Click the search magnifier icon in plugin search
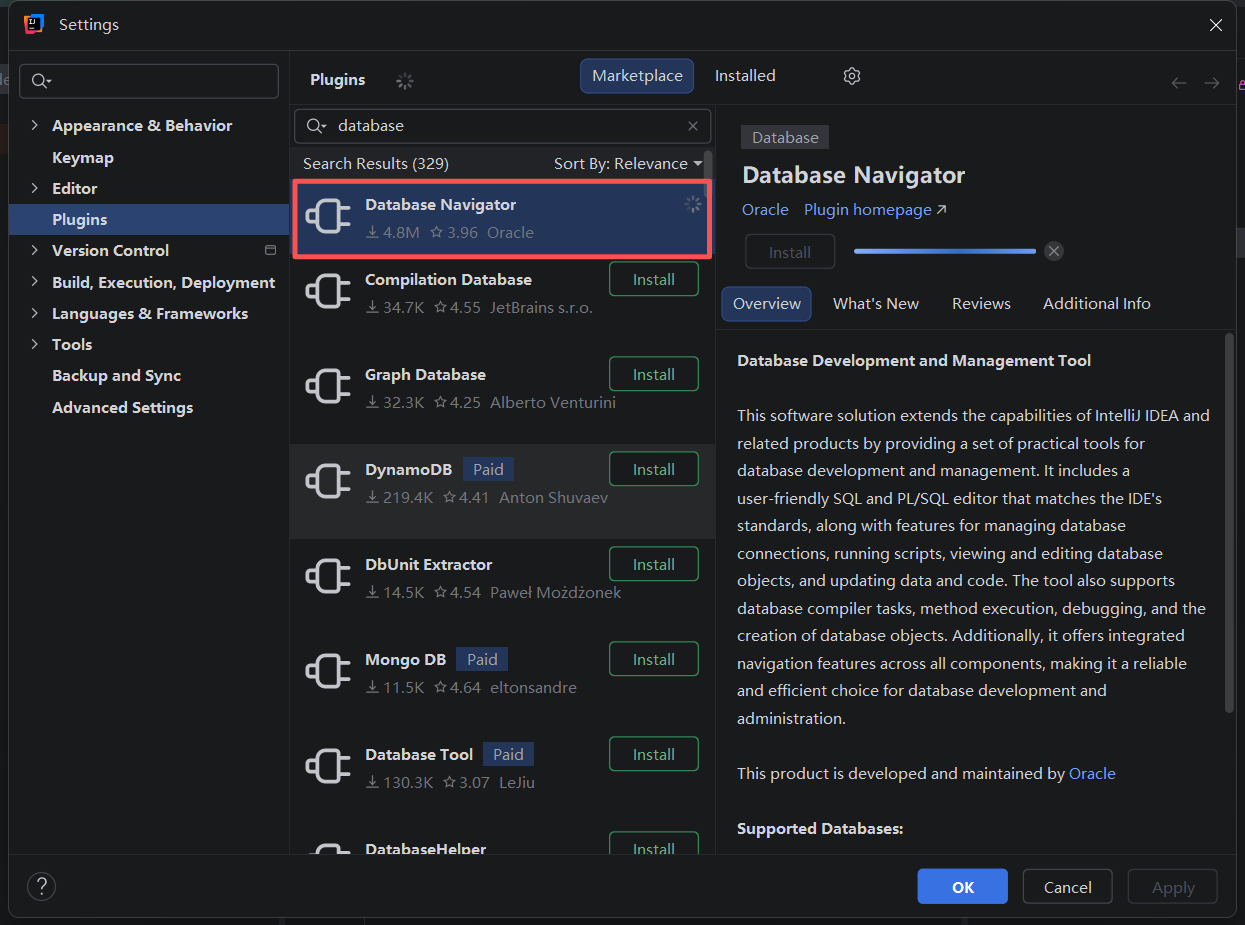The height and width of the screenshot is (925, 1245). point(316,126)
